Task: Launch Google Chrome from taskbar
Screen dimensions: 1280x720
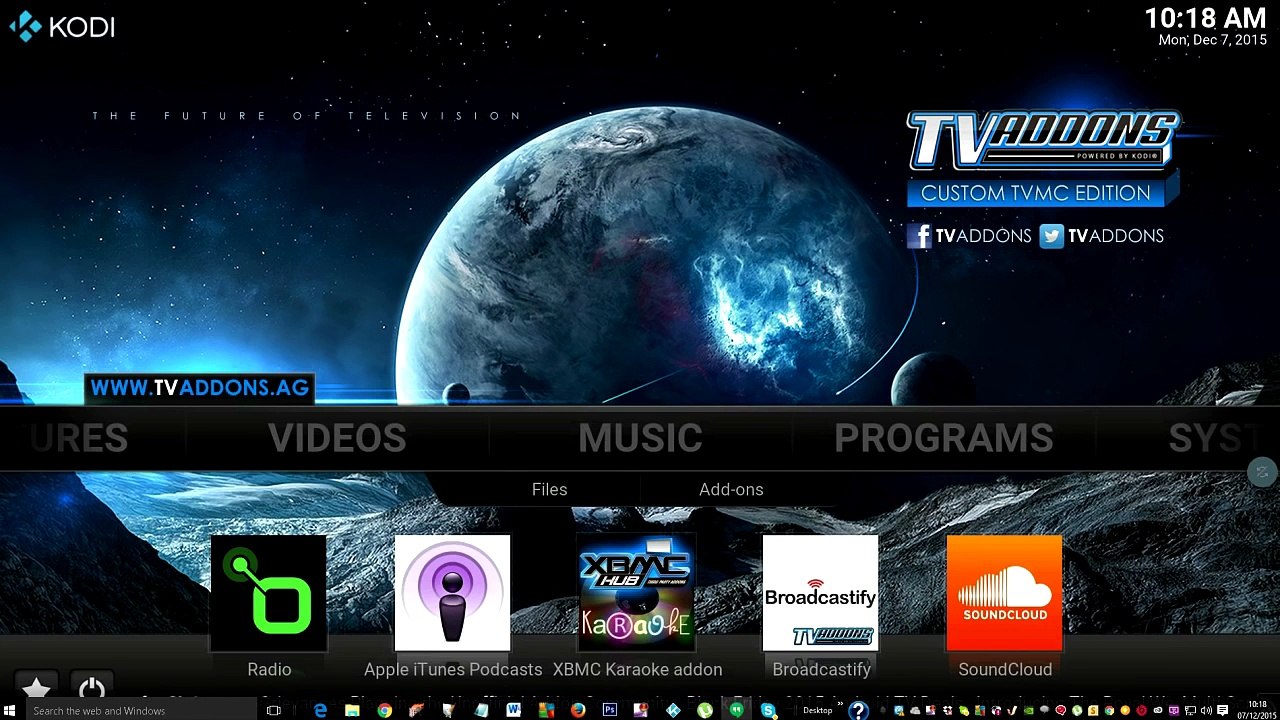Action: point(384,710)
